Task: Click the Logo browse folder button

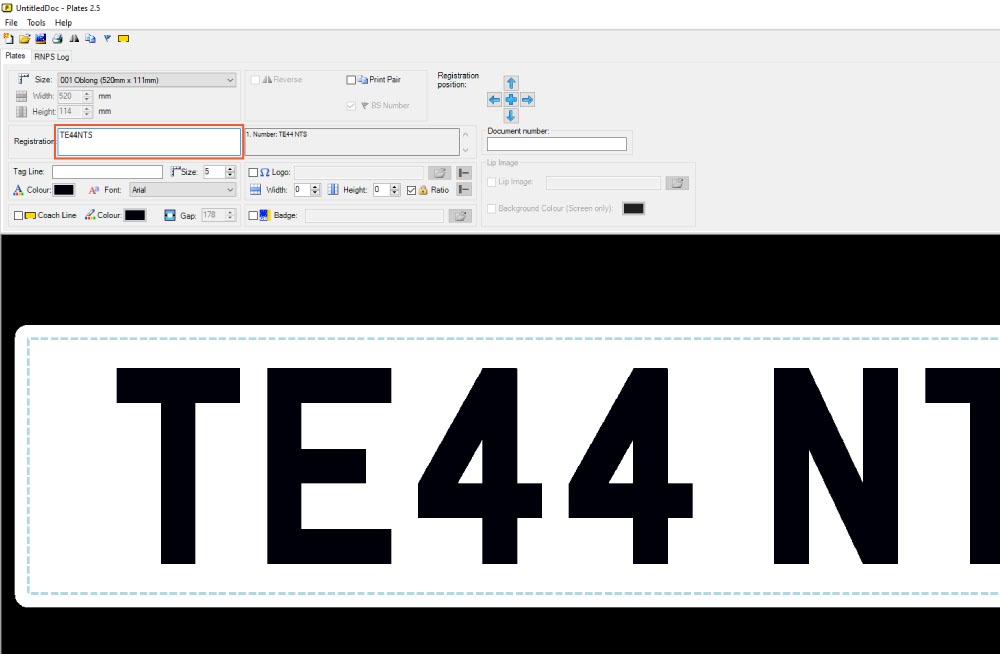Action: [439, 173]
